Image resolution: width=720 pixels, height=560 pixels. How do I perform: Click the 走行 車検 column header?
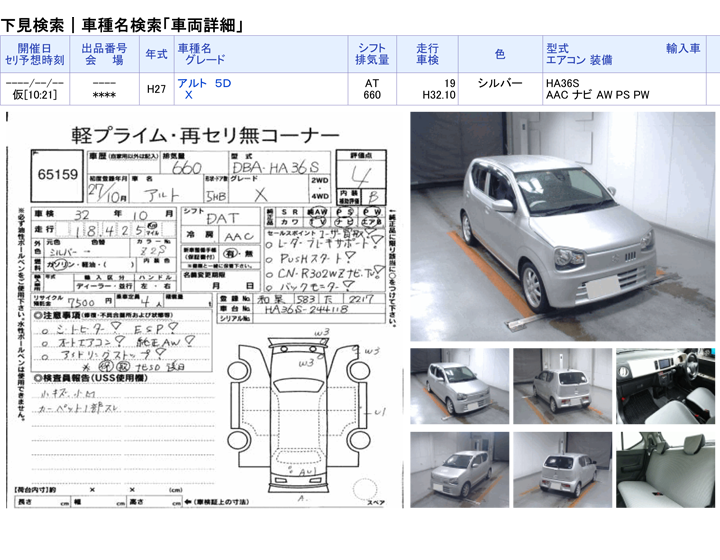(427, 54)
